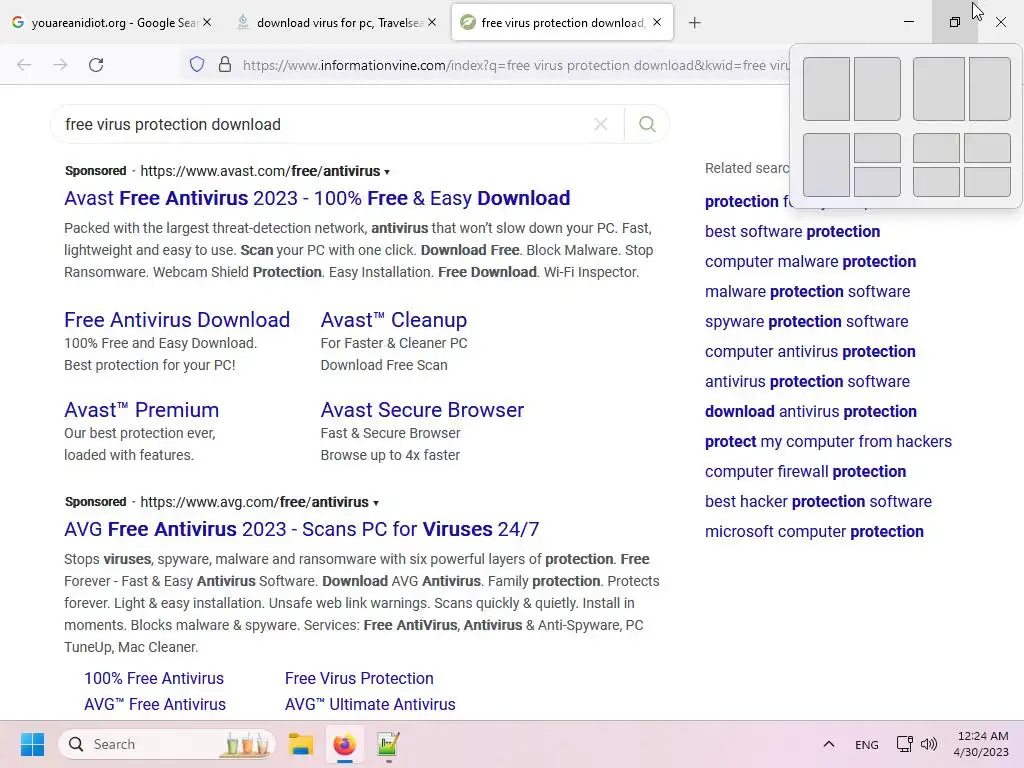The width and height of the screenshot is (1024, 768).
Task: Go back using the back arrow
Action: click(x=24, y=65)
